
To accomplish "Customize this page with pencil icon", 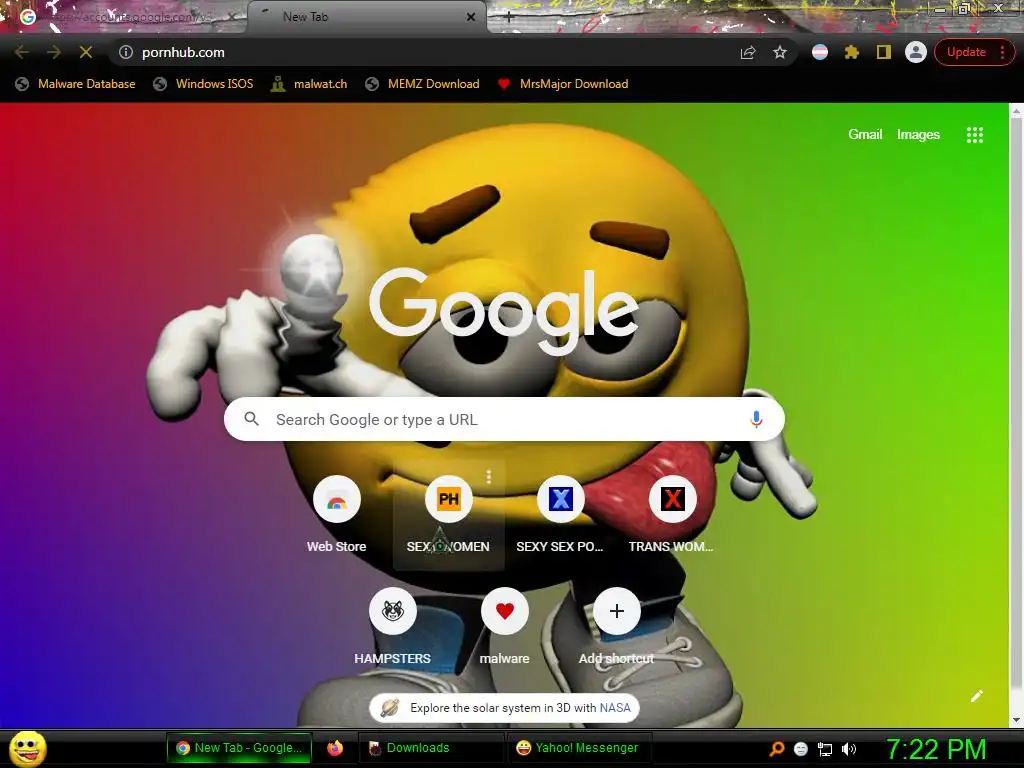I will pyautogui.click(x=976, y=696).
